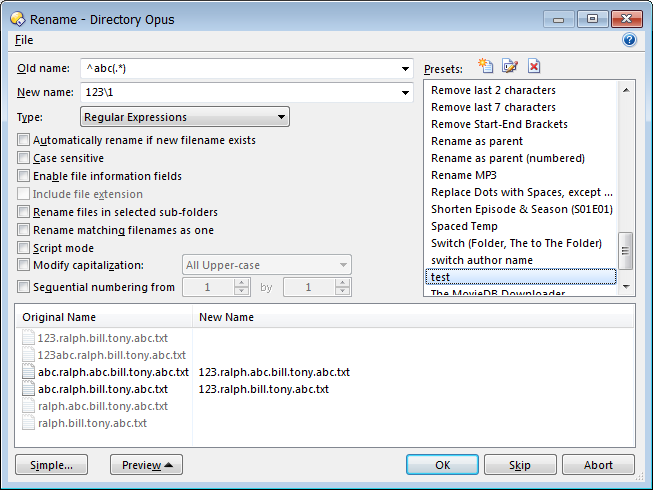
Task: Enable Automatically rename if new filename exists
Action: (23, 139)
